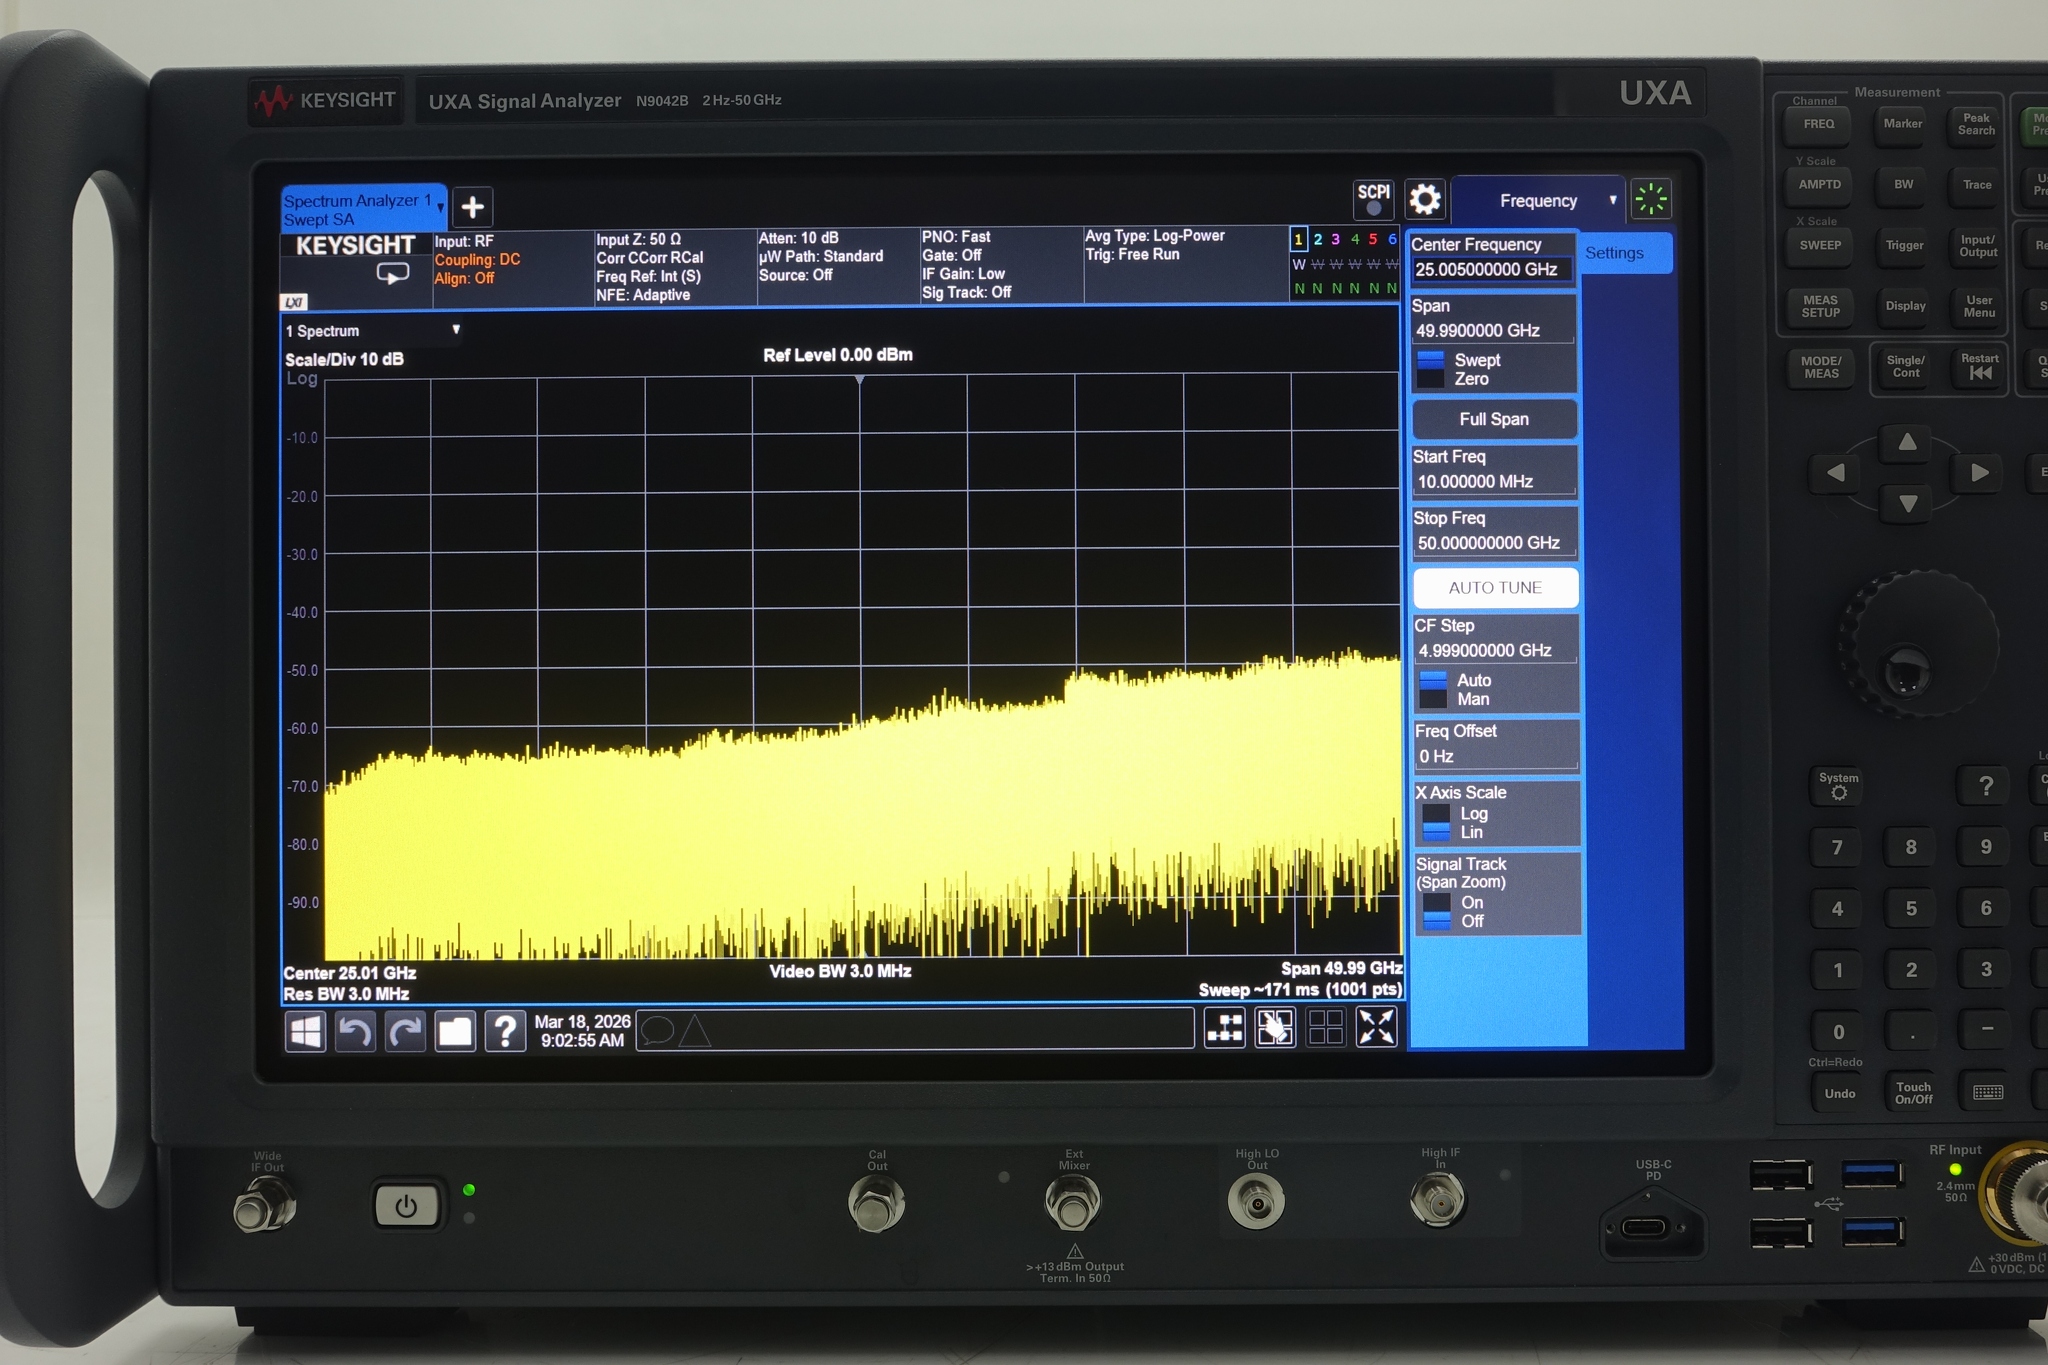Select trace 5 in trace indicator

(x=1373, y=239)
